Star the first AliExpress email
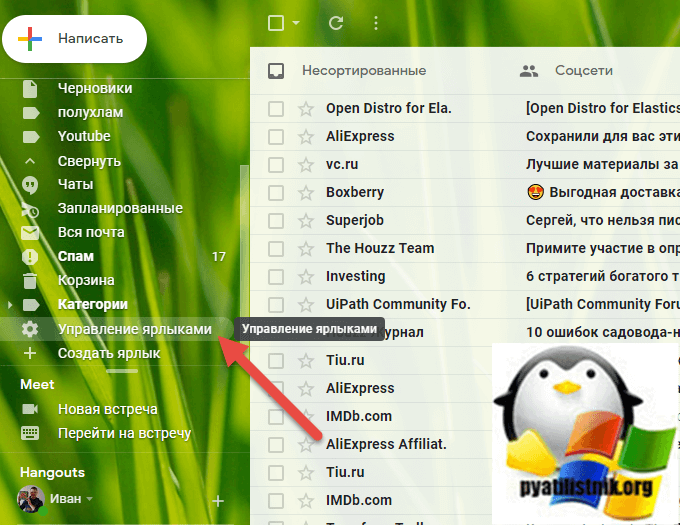This screenshot has width=680, height=525. (306, 137)
